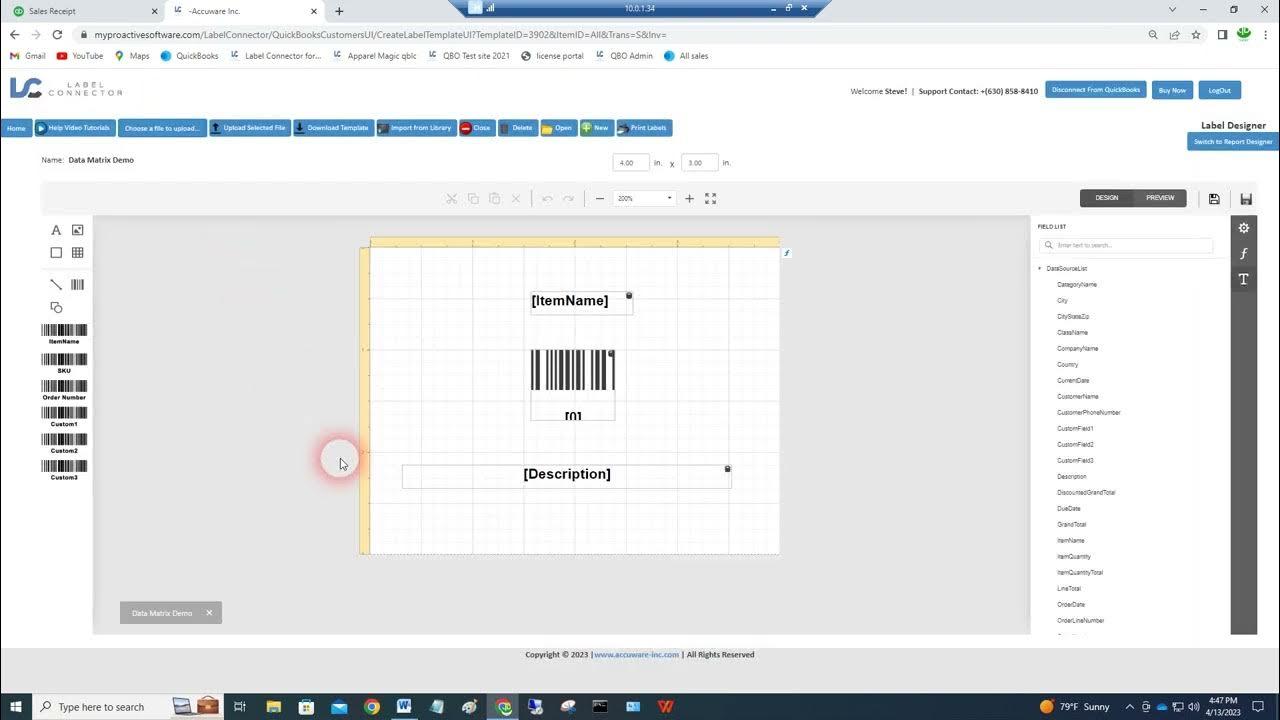Viewport: 1280px width, 720px height.
Task: Click the outlined Save floppy icon
Action: 1214,199
